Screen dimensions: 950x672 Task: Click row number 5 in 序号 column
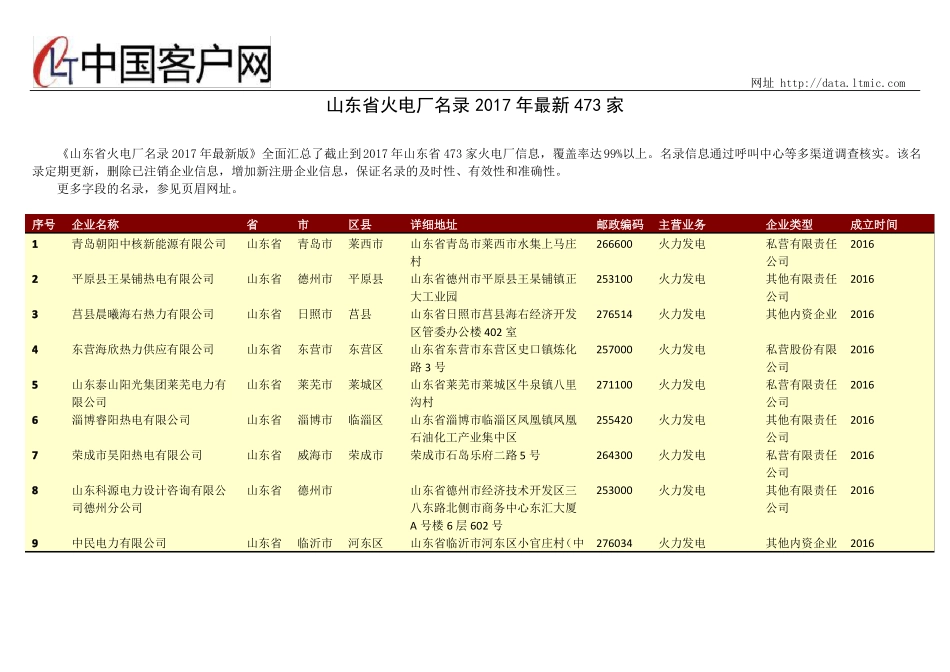click(35, 385)
